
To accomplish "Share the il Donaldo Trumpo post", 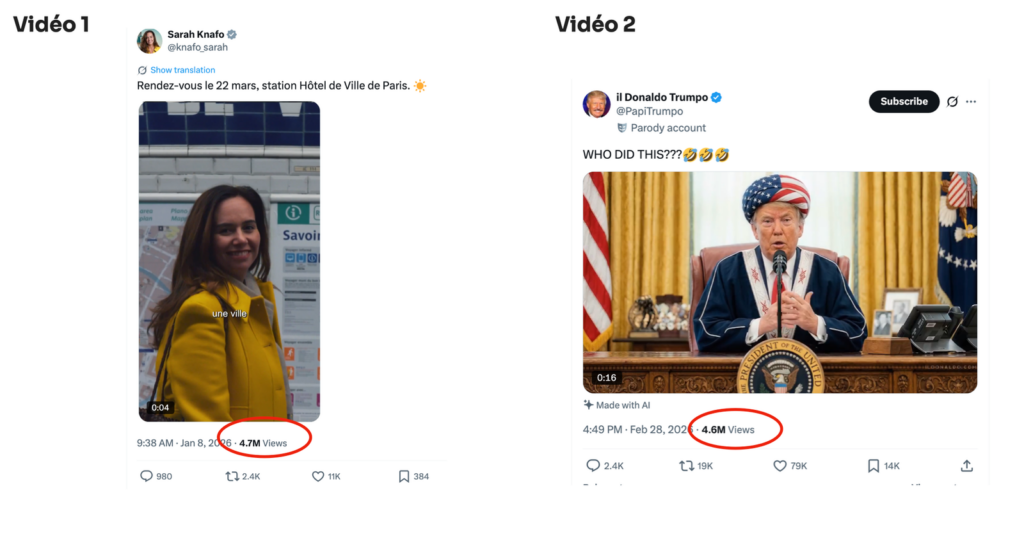I will [966, 466].
